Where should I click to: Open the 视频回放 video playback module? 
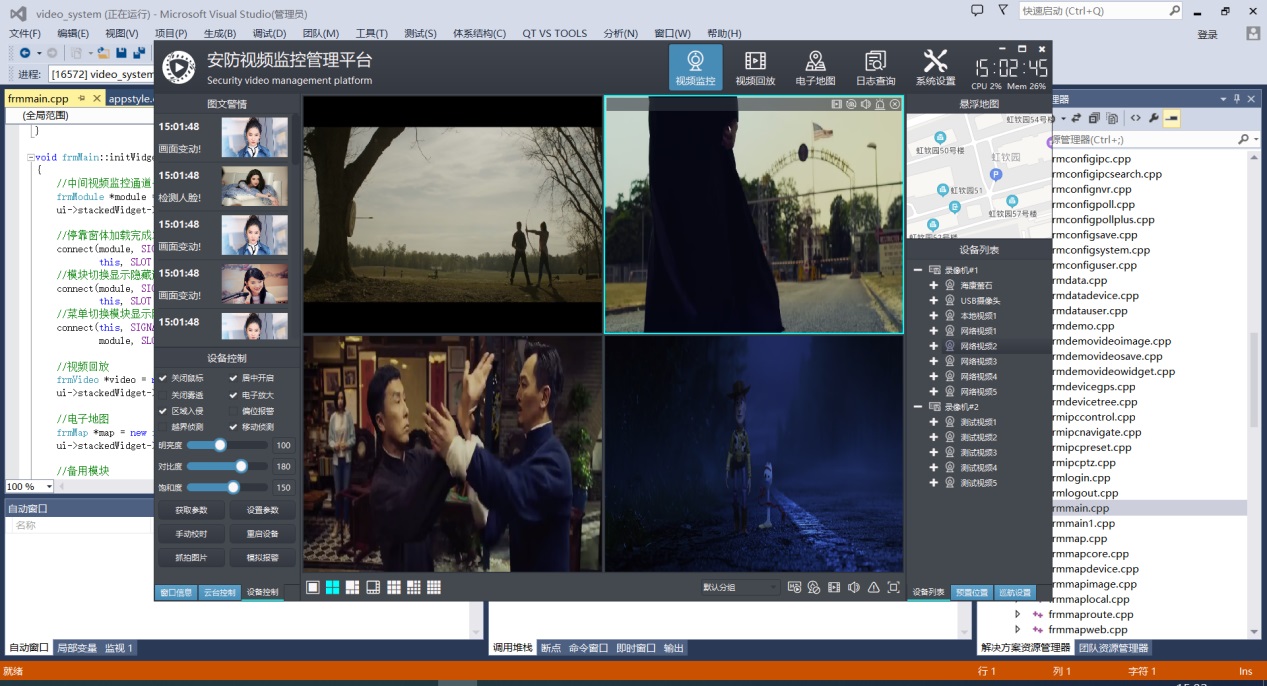point(755,67)
